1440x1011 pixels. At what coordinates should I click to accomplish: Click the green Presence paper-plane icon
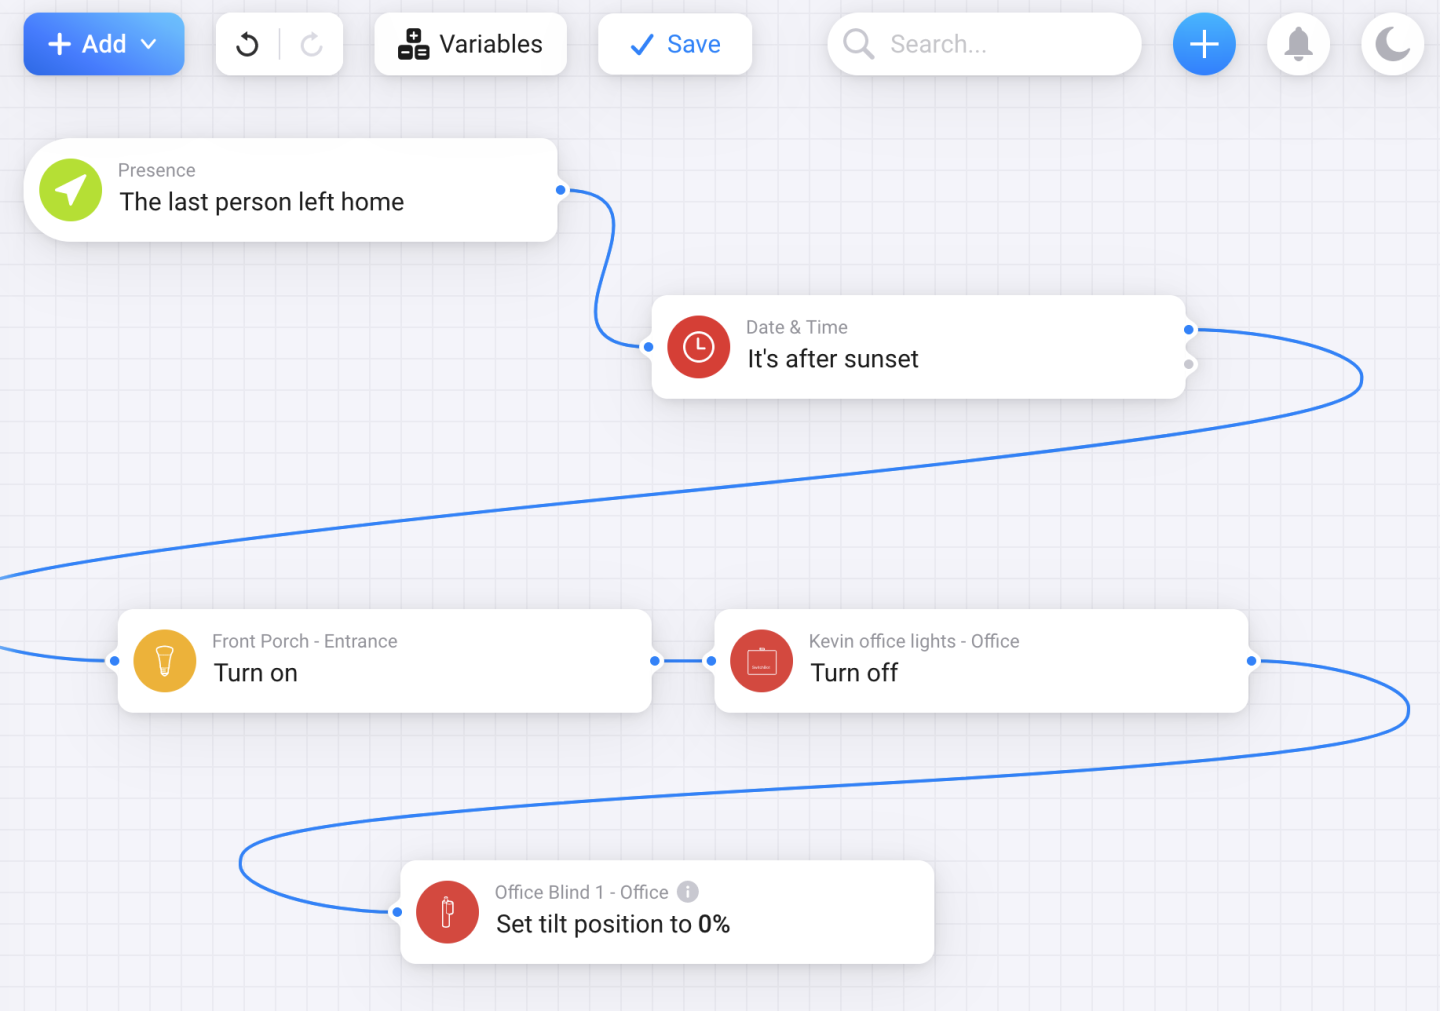(70, 190)
